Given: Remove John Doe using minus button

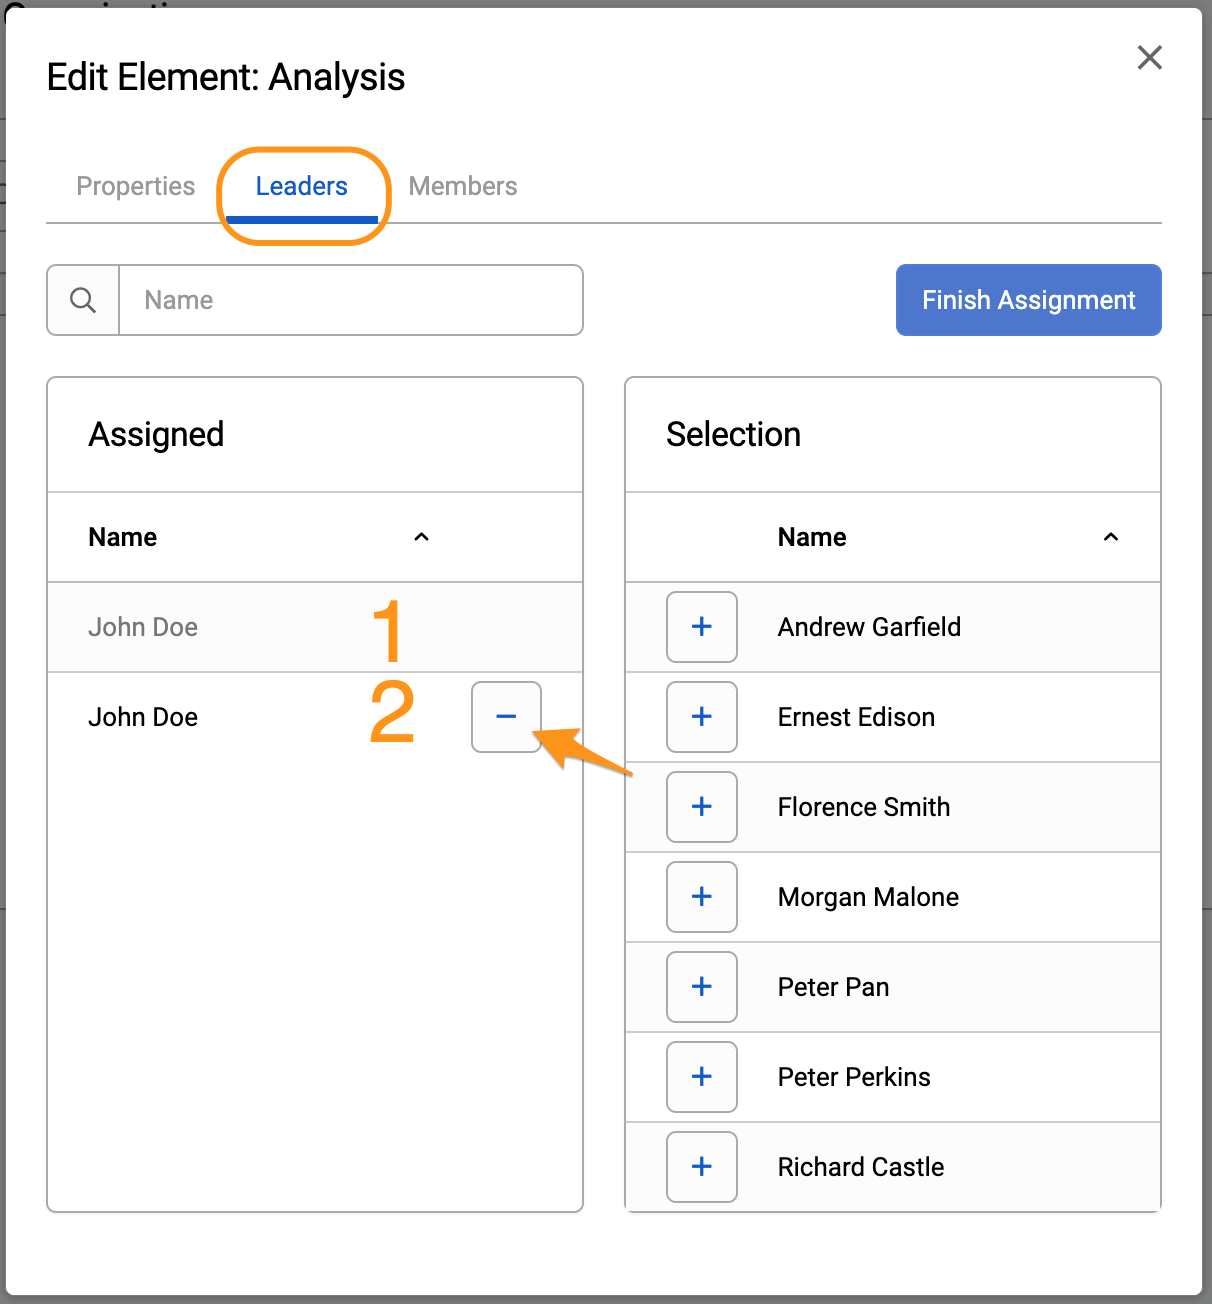Looking at the screenshot, I should point(506,717).
